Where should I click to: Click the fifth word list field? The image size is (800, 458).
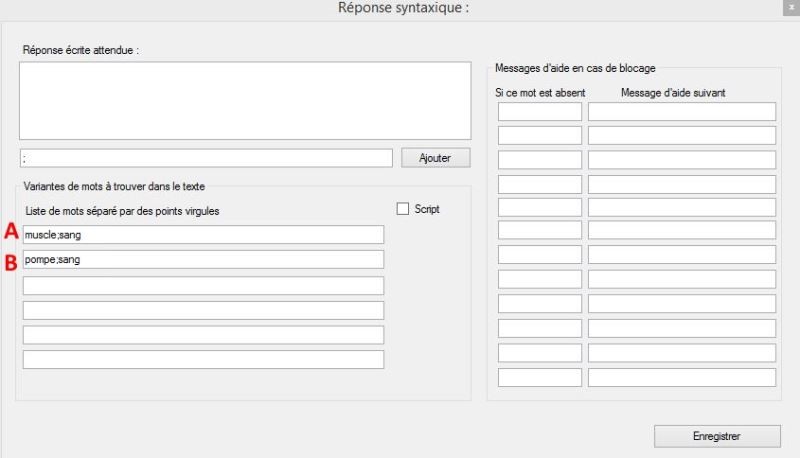[203, 334]
